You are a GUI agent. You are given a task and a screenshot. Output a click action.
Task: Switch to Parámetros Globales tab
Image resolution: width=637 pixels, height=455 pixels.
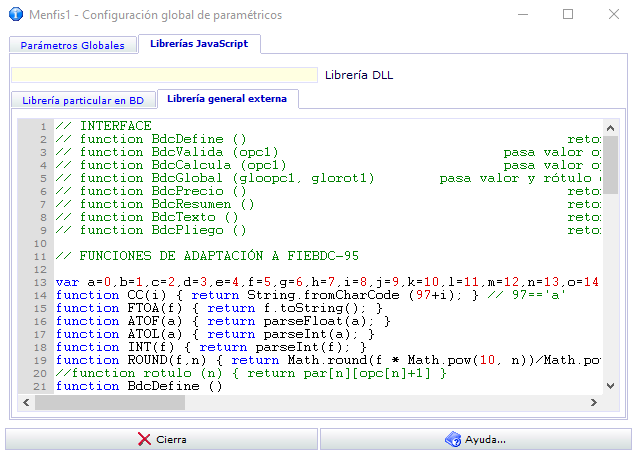click(73, 45)
